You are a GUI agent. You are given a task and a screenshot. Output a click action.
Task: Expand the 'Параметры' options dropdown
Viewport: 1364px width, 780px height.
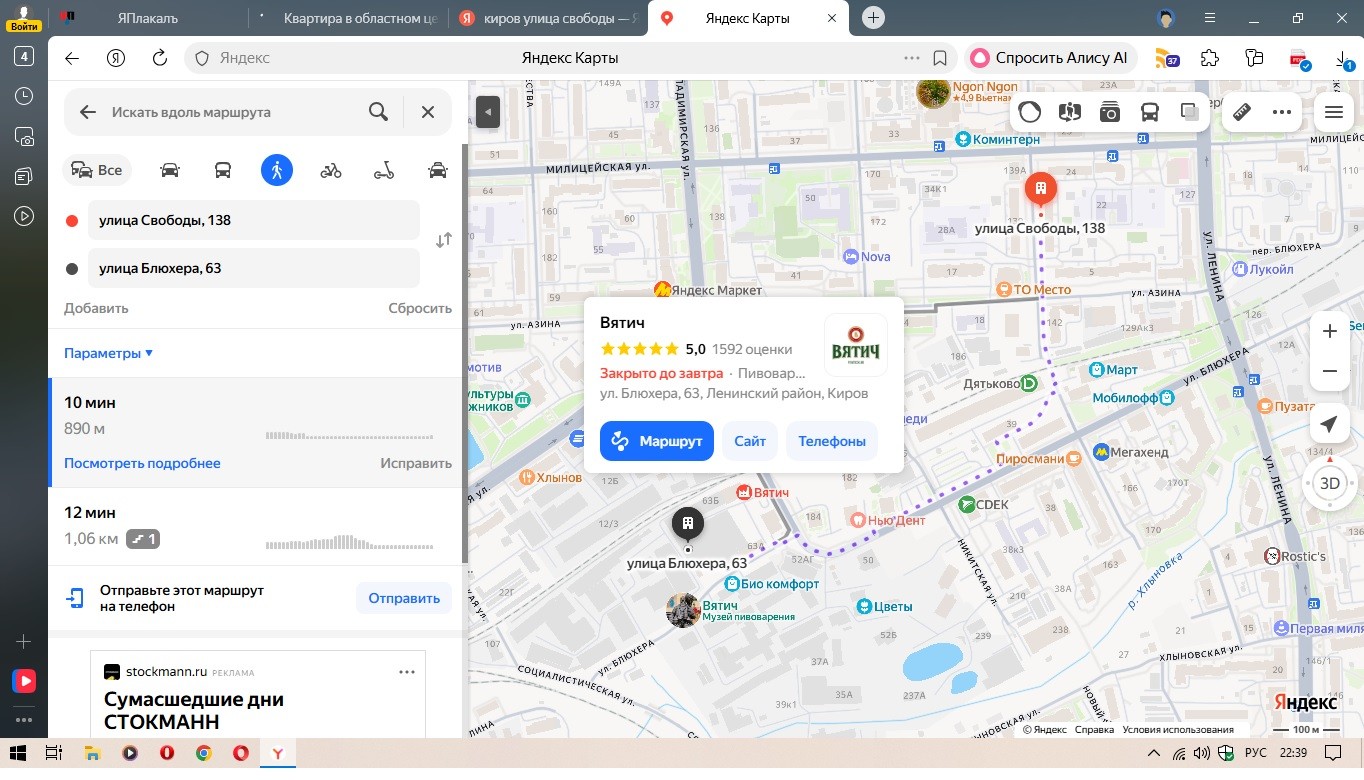tap(108, 353)
